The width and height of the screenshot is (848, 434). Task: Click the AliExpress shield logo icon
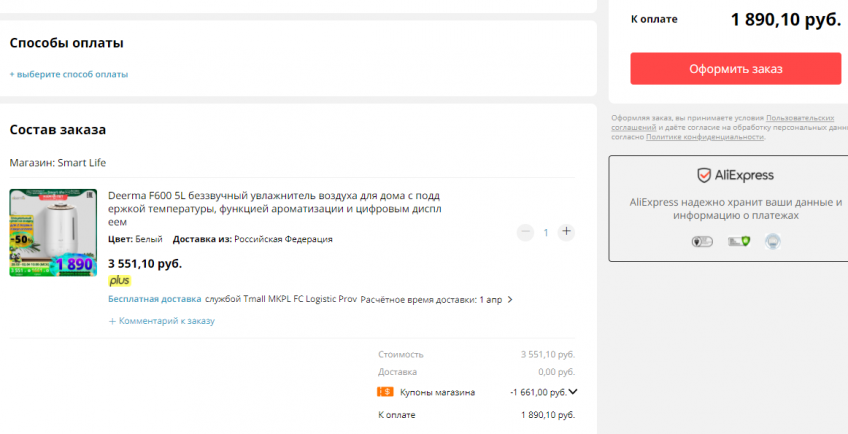point(704,175)
